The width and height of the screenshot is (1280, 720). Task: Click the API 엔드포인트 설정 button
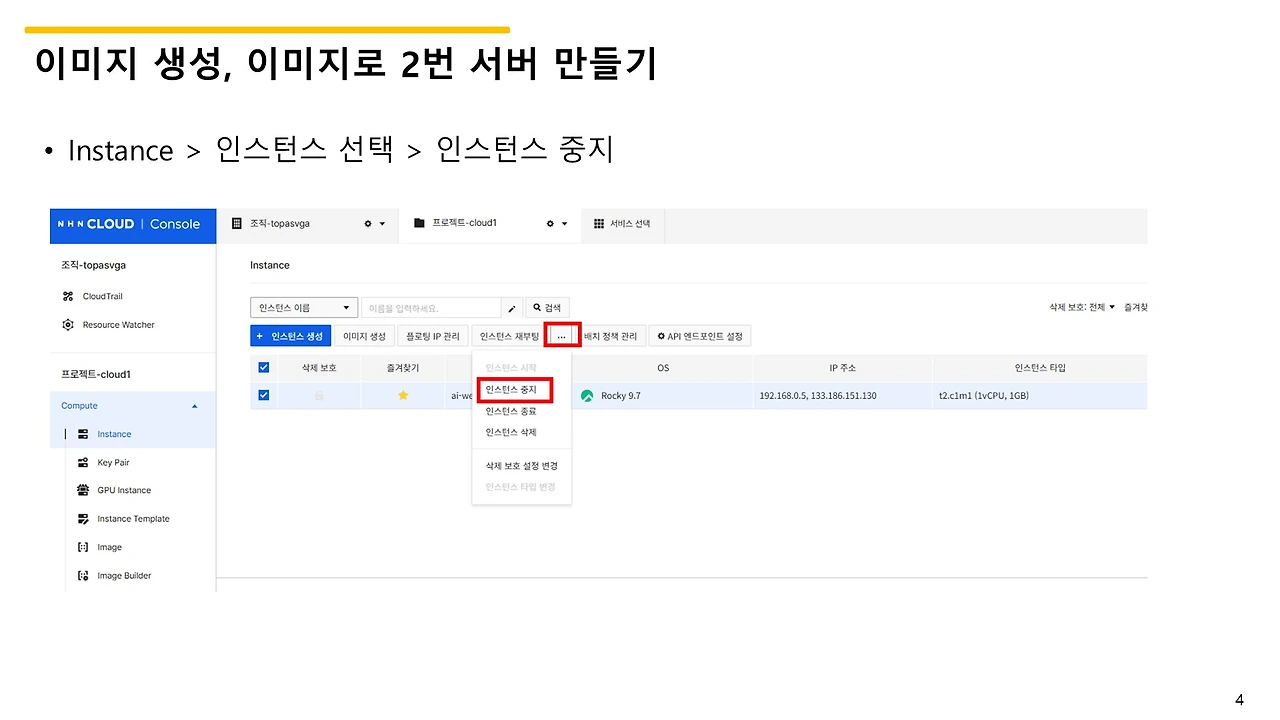click(x=700, y=336)
